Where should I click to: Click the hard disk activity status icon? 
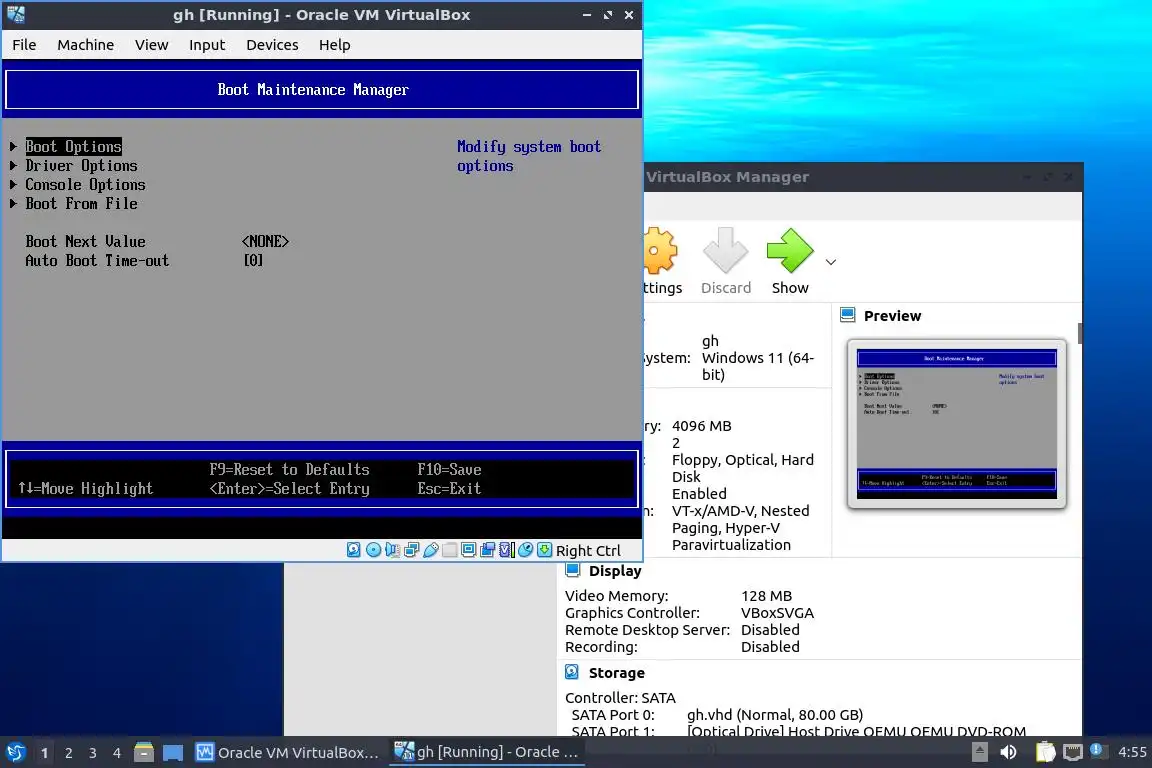pyautogui.click(x=354, y=550)
